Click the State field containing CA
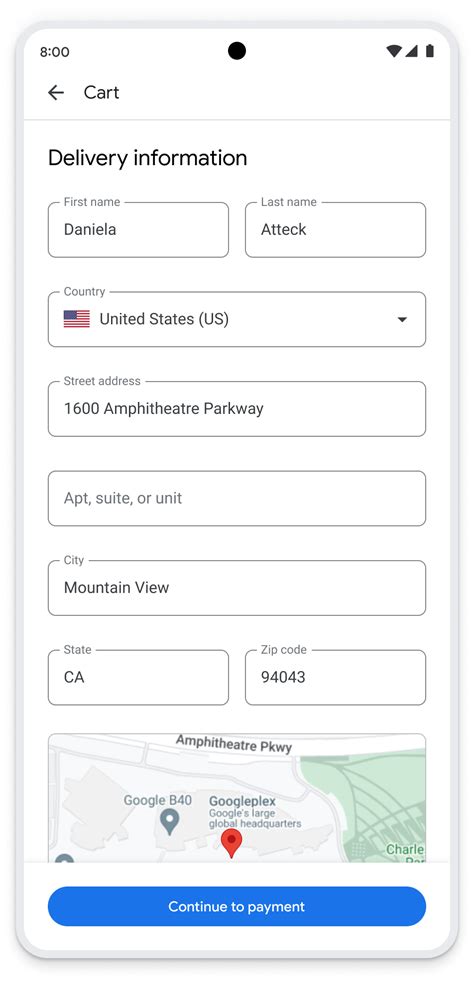474x982 pixels. 138,678
